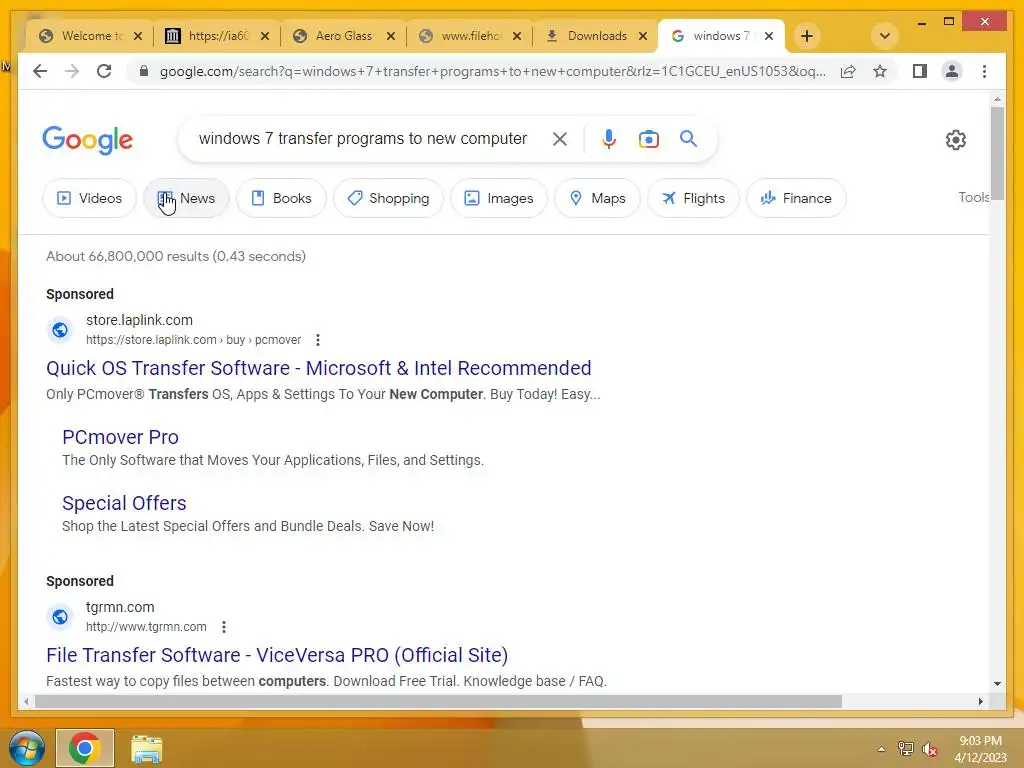Image resolution: width=1024 pixels, height=768 pixels.
Task: Open the PCmover Pro link
Action: tap(120, 437)
